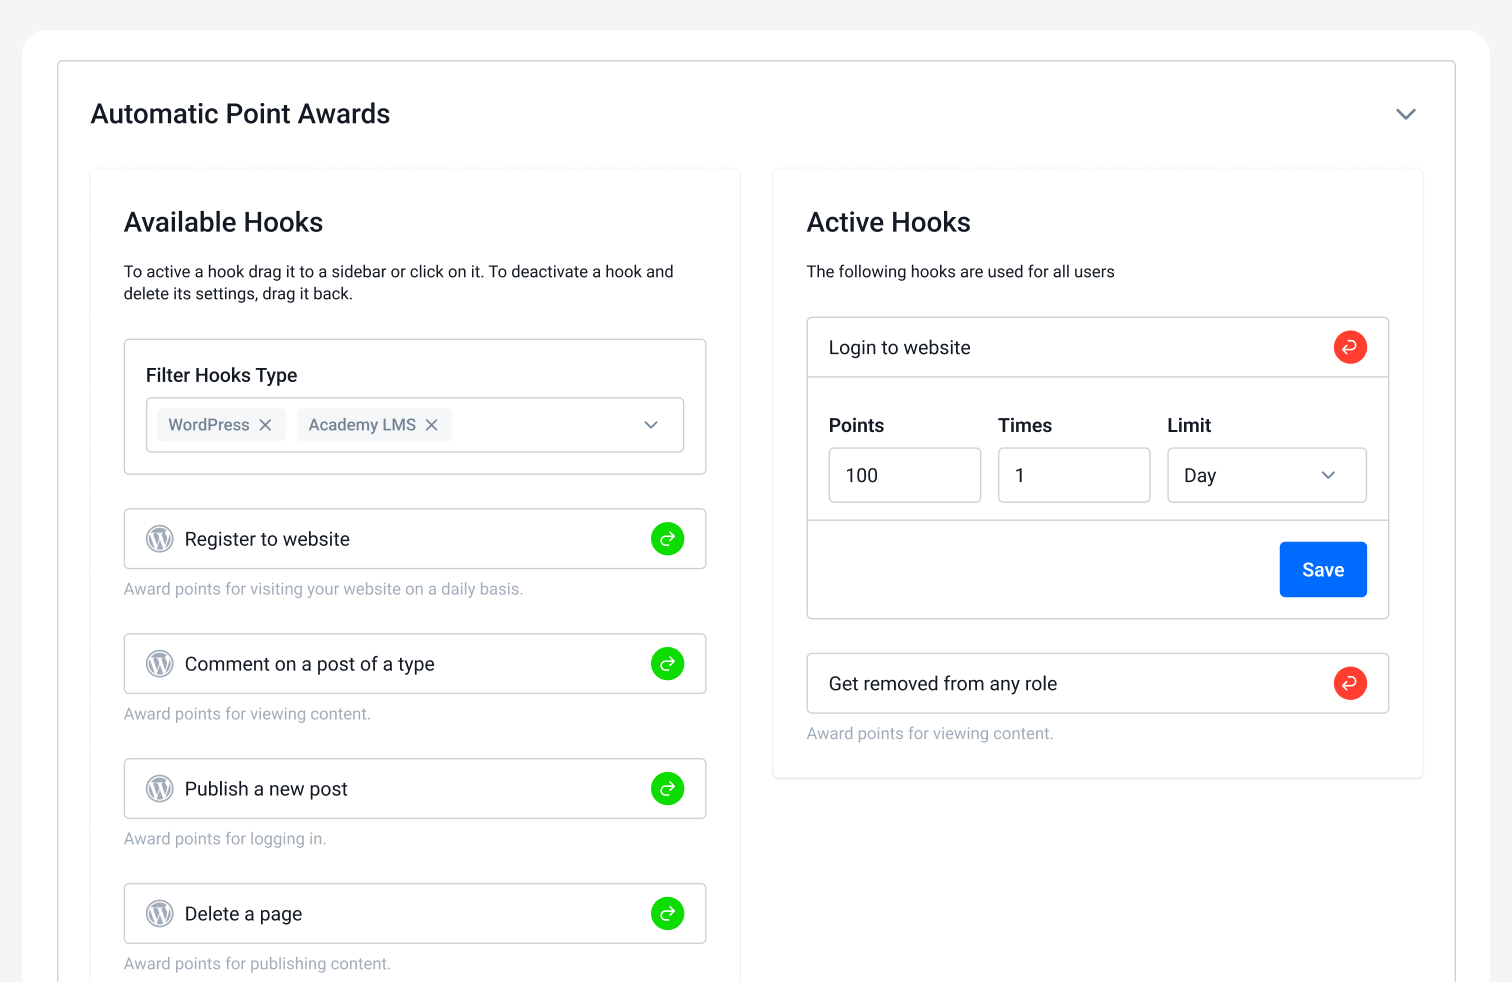Activate the Register to website hook via green arrow
Screen dimensions: 1512x982
(667, 539)
